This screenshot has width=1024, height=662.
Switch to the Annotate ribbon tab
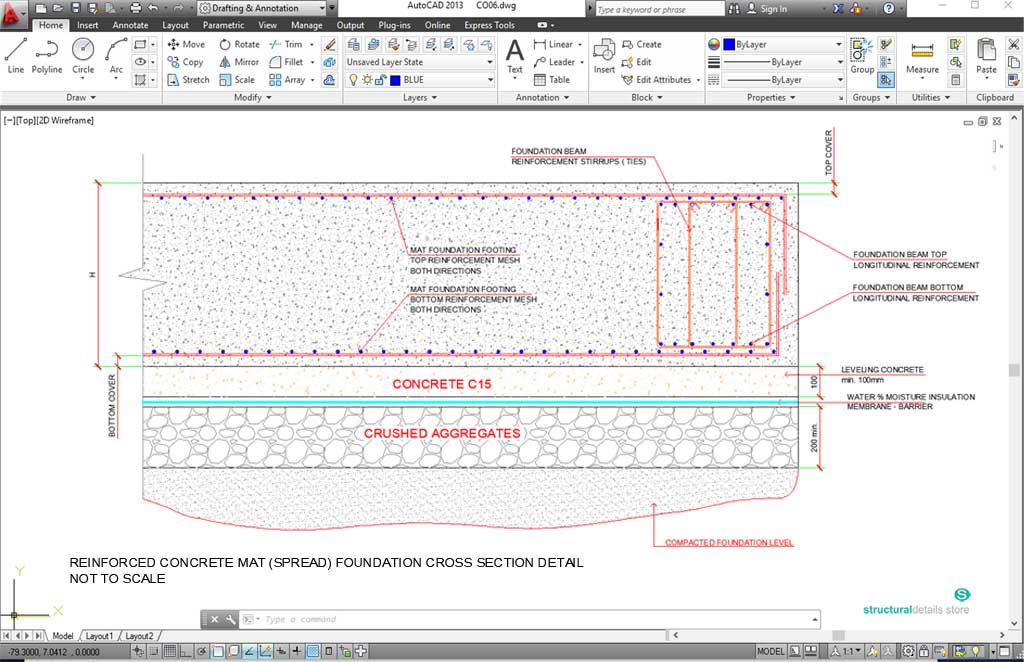pyautogui.click(x=130, y=25)
